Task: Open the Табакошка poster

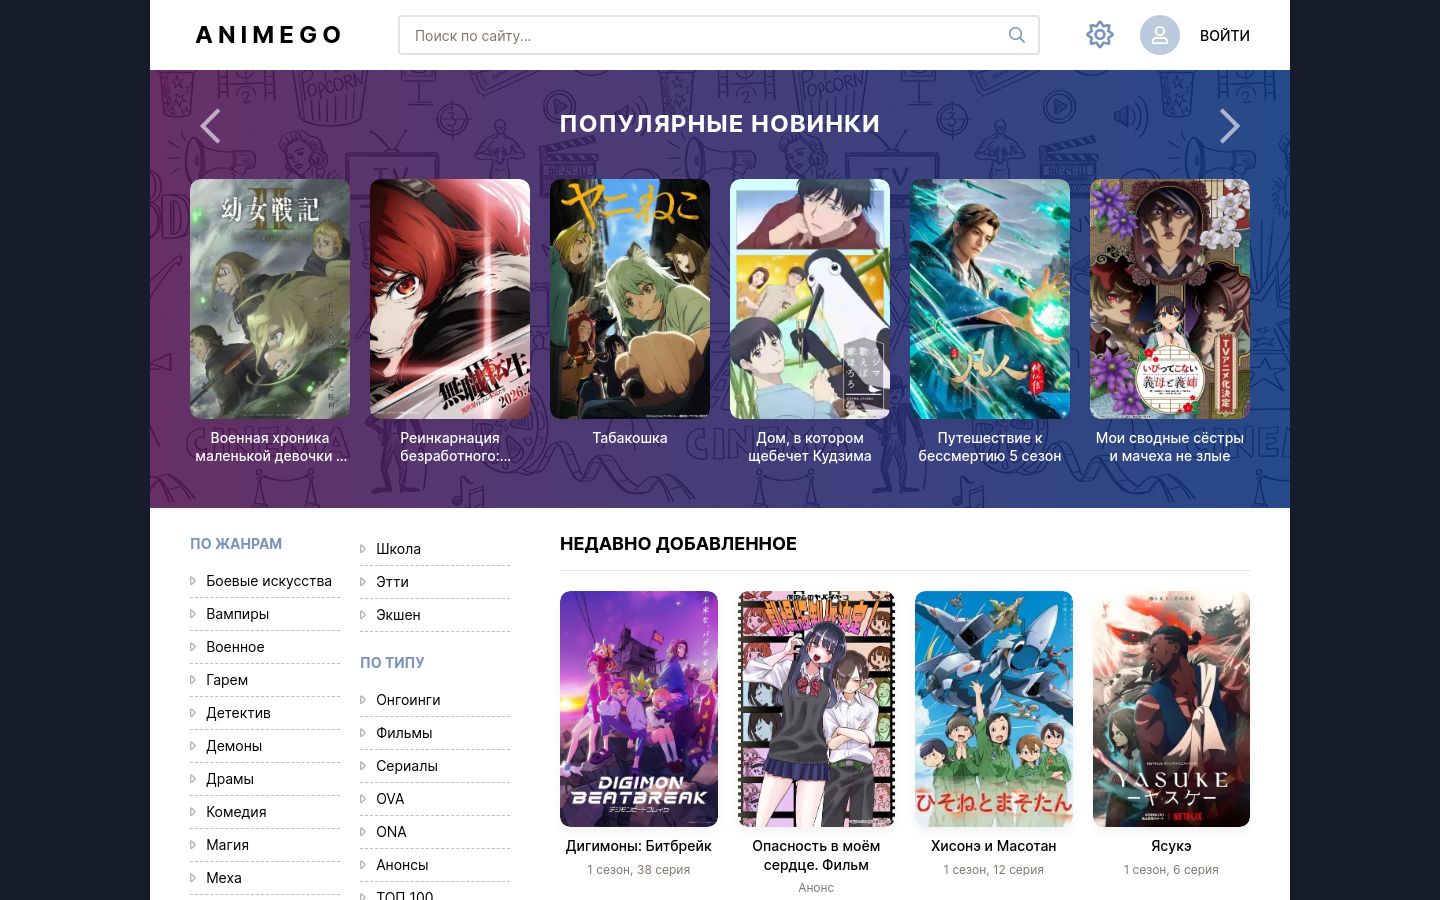Action: point(630,299)
